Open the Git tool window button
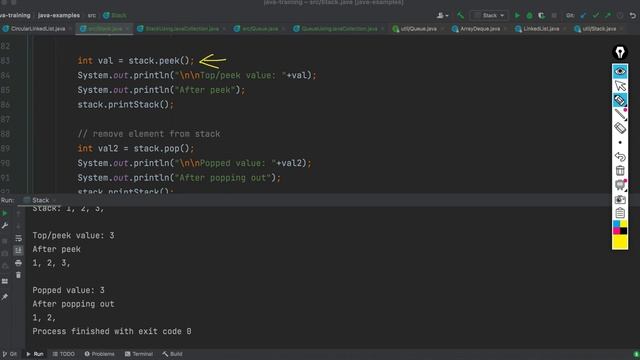 click(x=10, y=354)
